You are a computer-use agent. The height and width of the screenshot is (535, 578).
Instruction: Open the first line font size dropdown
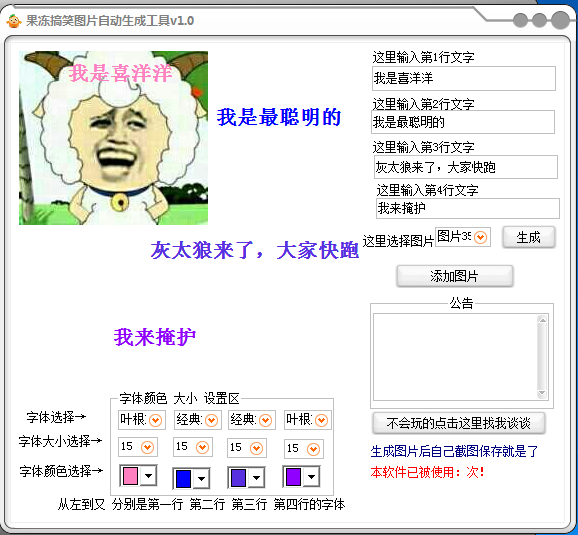coord(147,447)
